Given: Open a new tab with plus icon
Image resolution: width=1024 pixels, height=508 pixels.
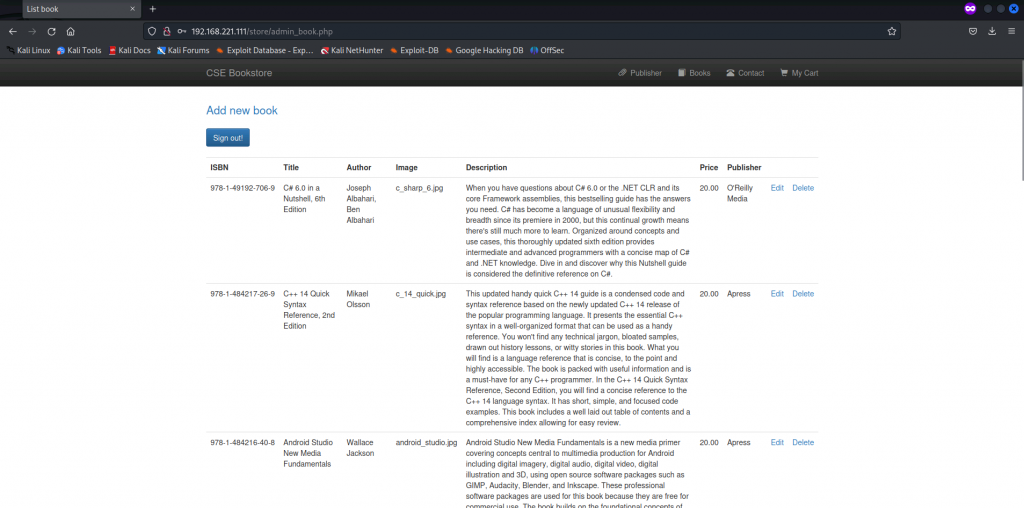Looking at the screenshot, I should [x=153, y=9].
